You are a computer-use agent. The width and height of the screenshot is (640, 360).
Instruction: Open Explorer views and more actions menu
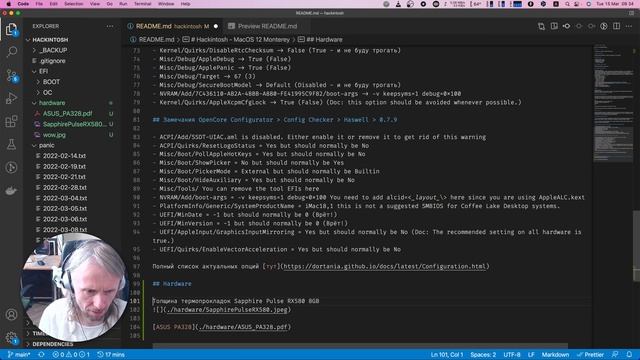click(x=110, y=26)
